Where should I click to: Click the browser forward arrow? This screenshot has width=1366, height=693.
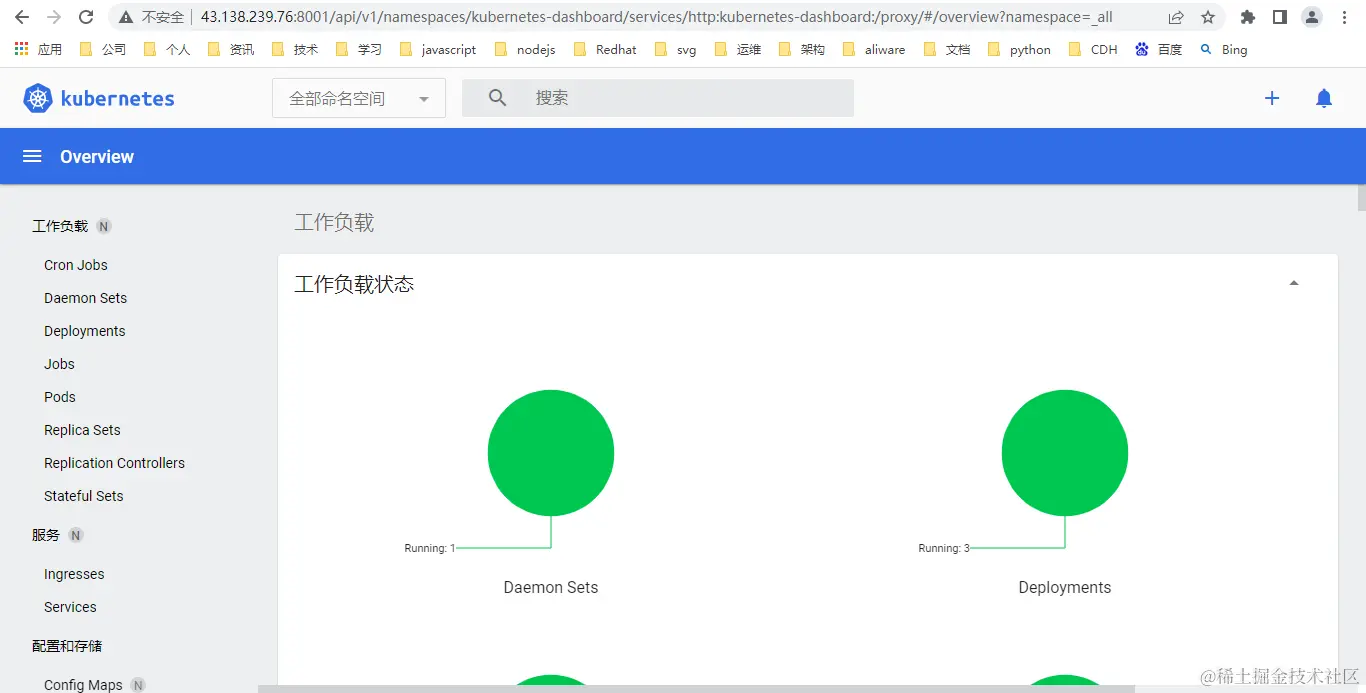coord(54,17)
